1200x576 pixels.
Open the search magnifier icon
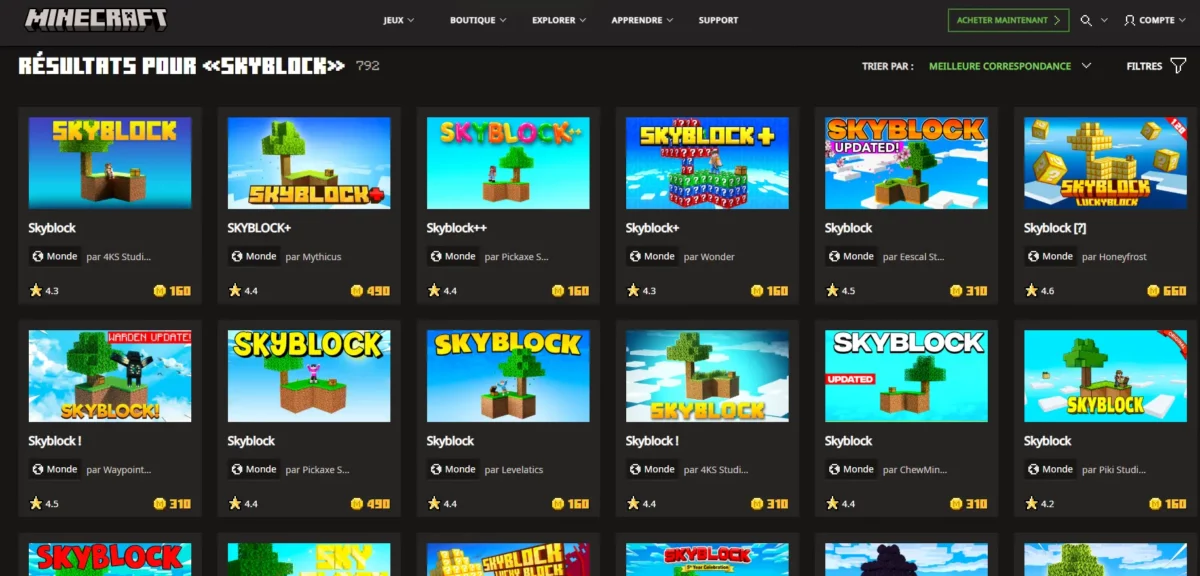coord(1086,20)
